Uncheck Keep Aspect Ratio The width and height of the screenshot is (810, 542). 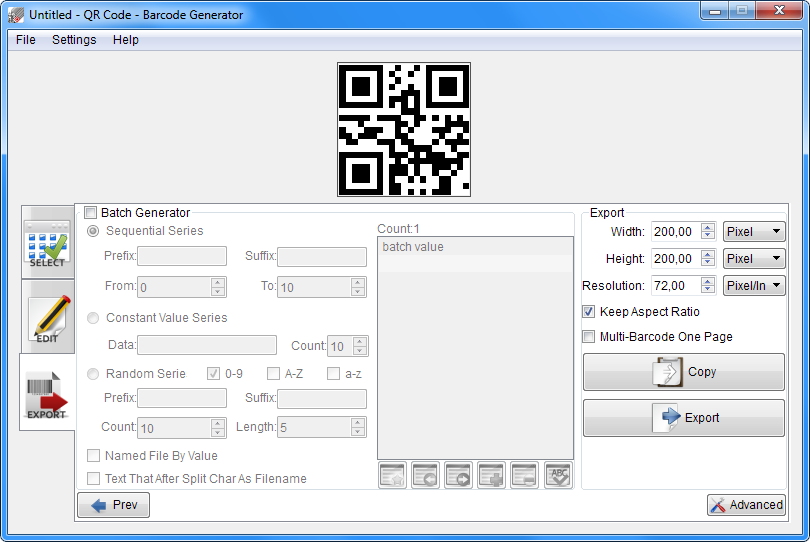click(x=588, y=312)
